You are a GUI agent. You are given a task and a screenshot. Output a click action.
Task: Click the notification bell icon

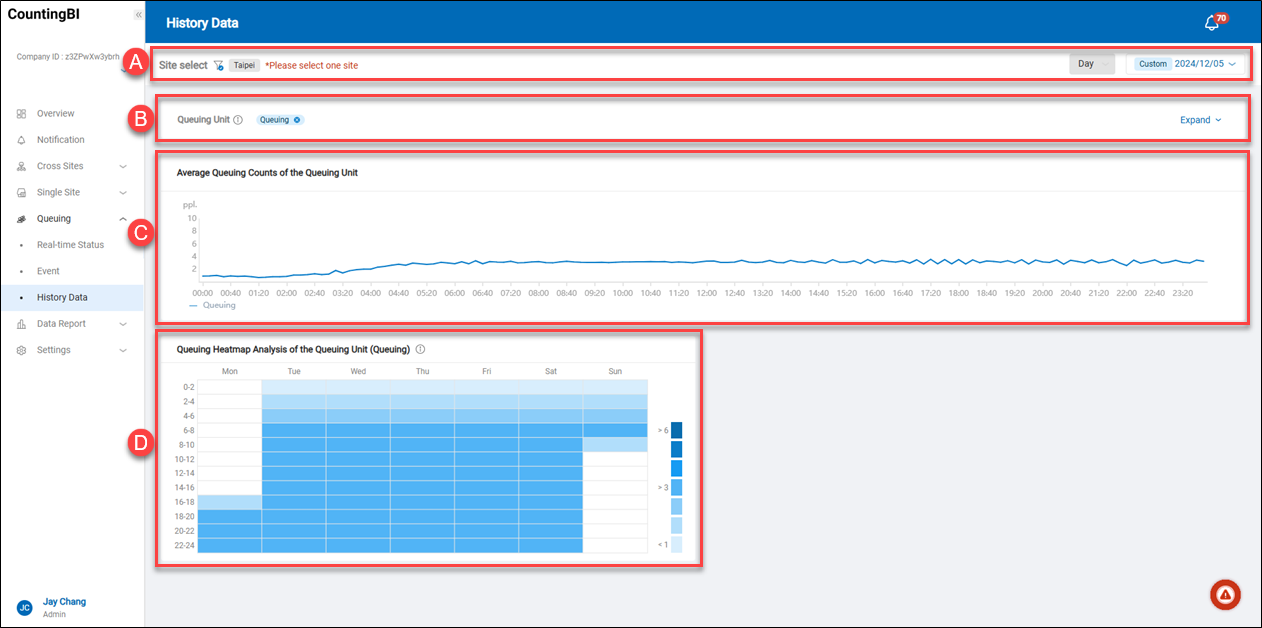coord(1212,23)
